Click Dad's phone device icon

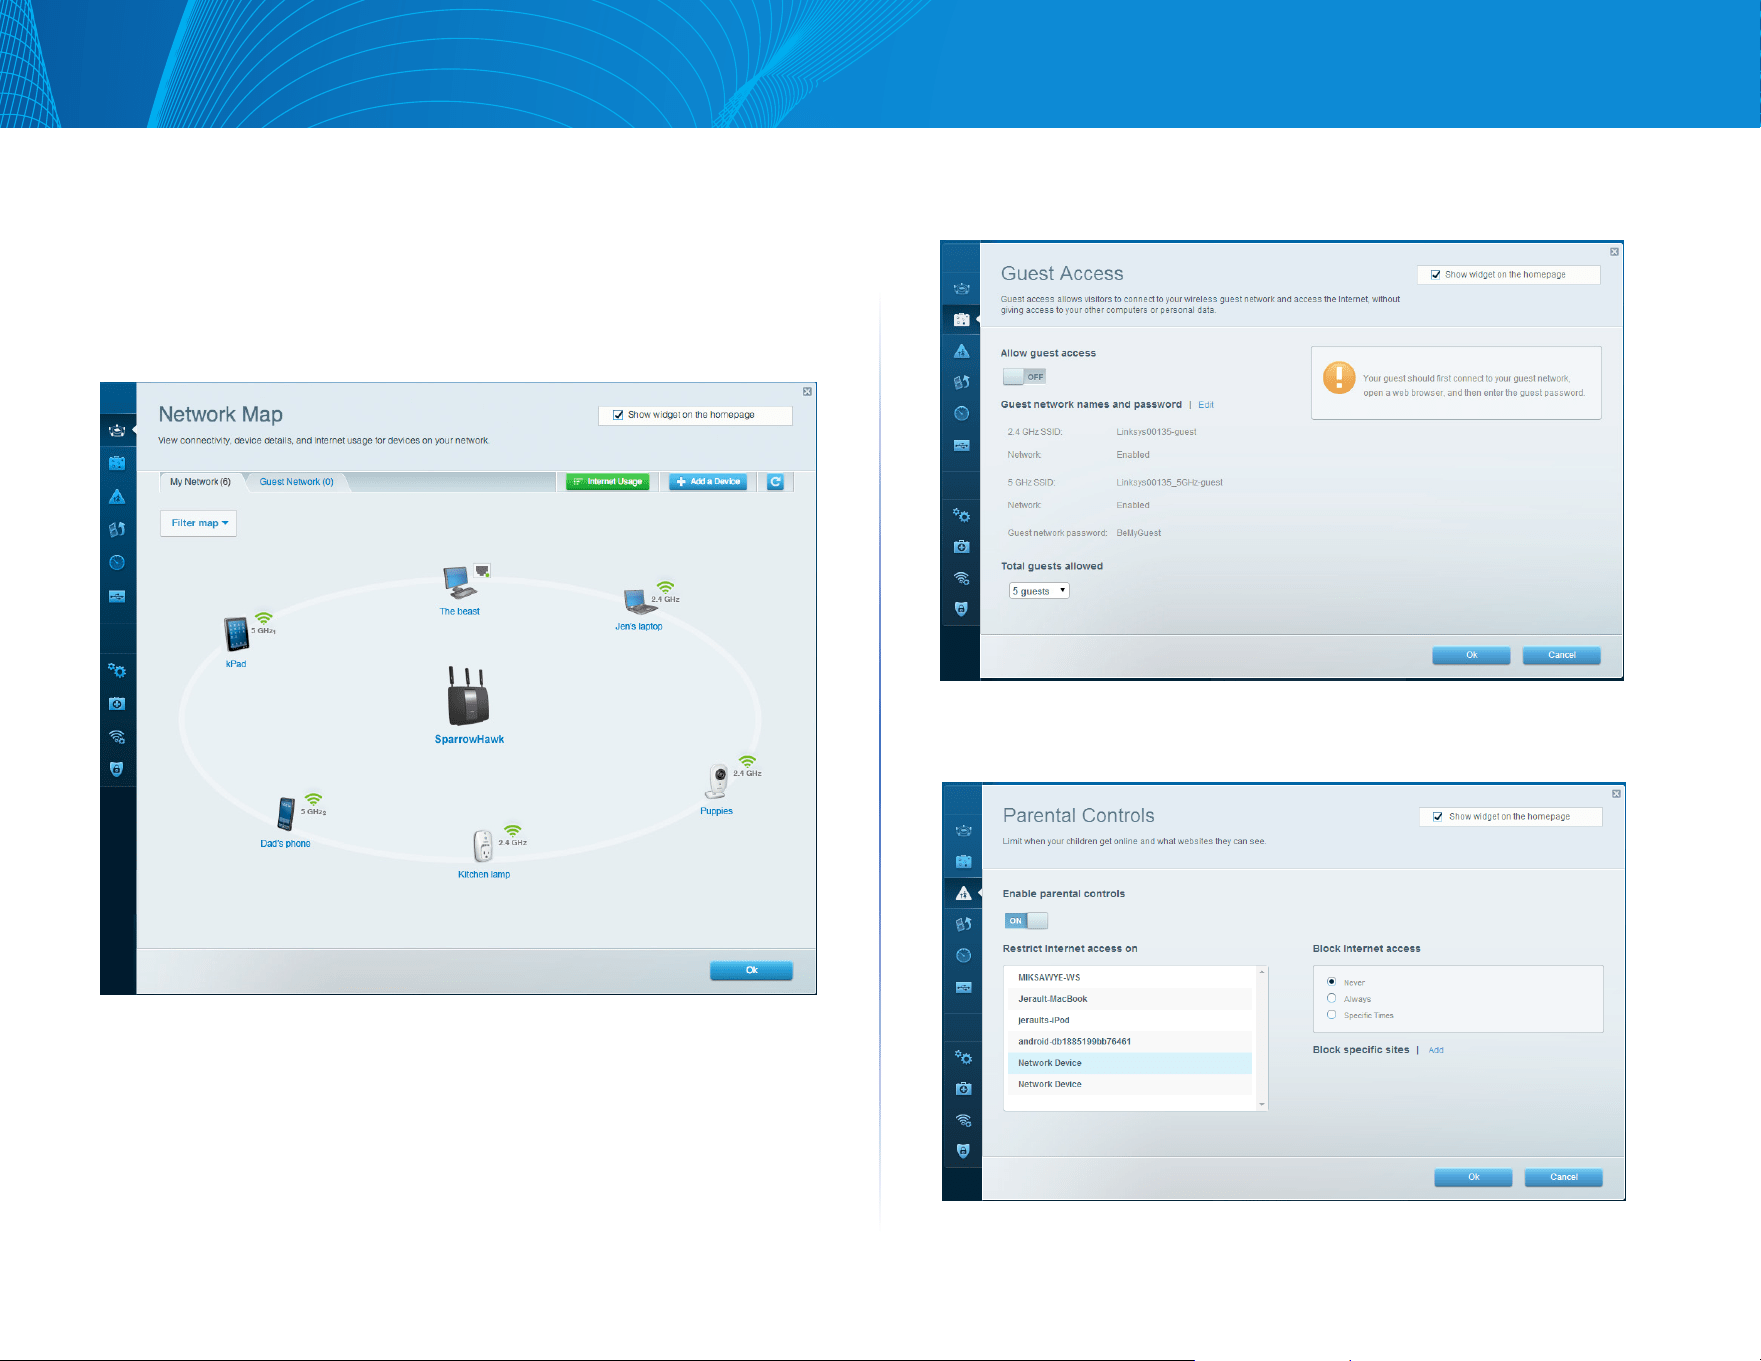pyautogui.click(x=286, y=814)
